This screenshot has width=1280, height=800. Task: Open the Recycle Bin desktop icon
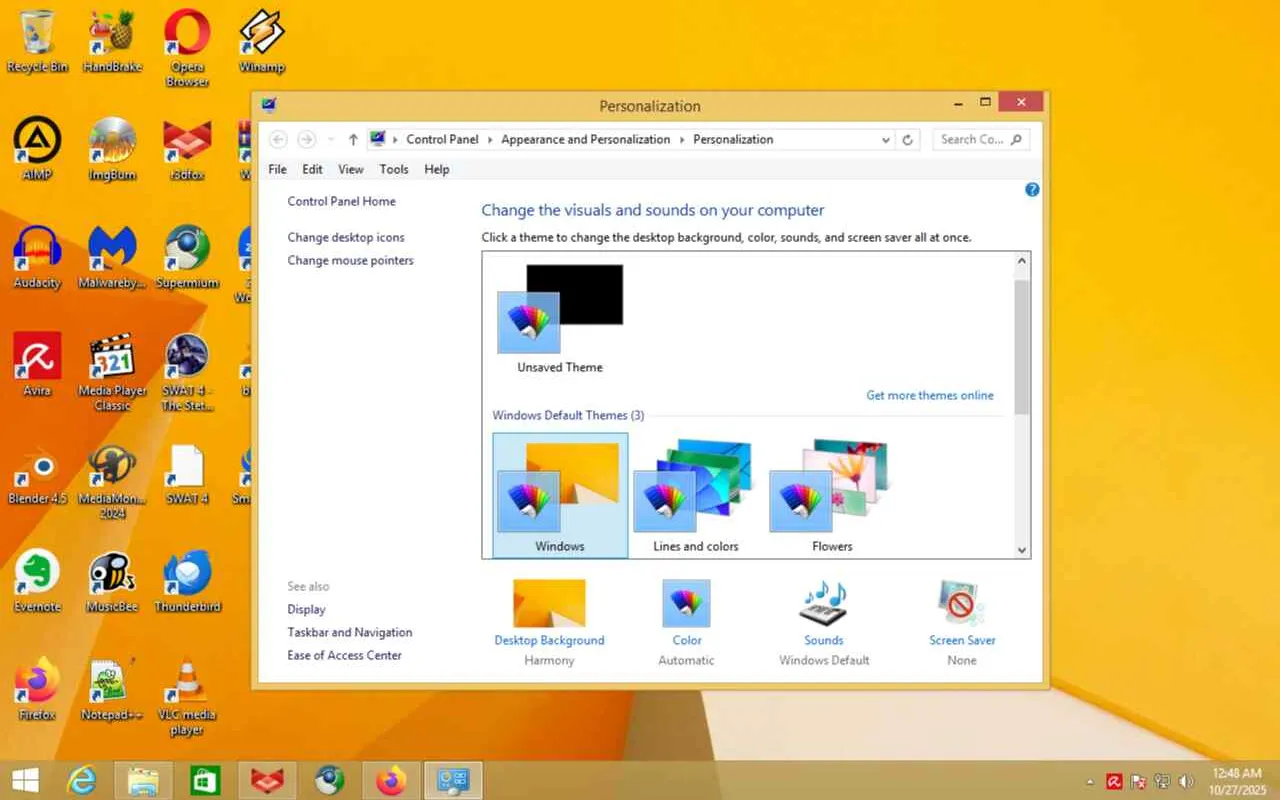click(x=37, y=40)
